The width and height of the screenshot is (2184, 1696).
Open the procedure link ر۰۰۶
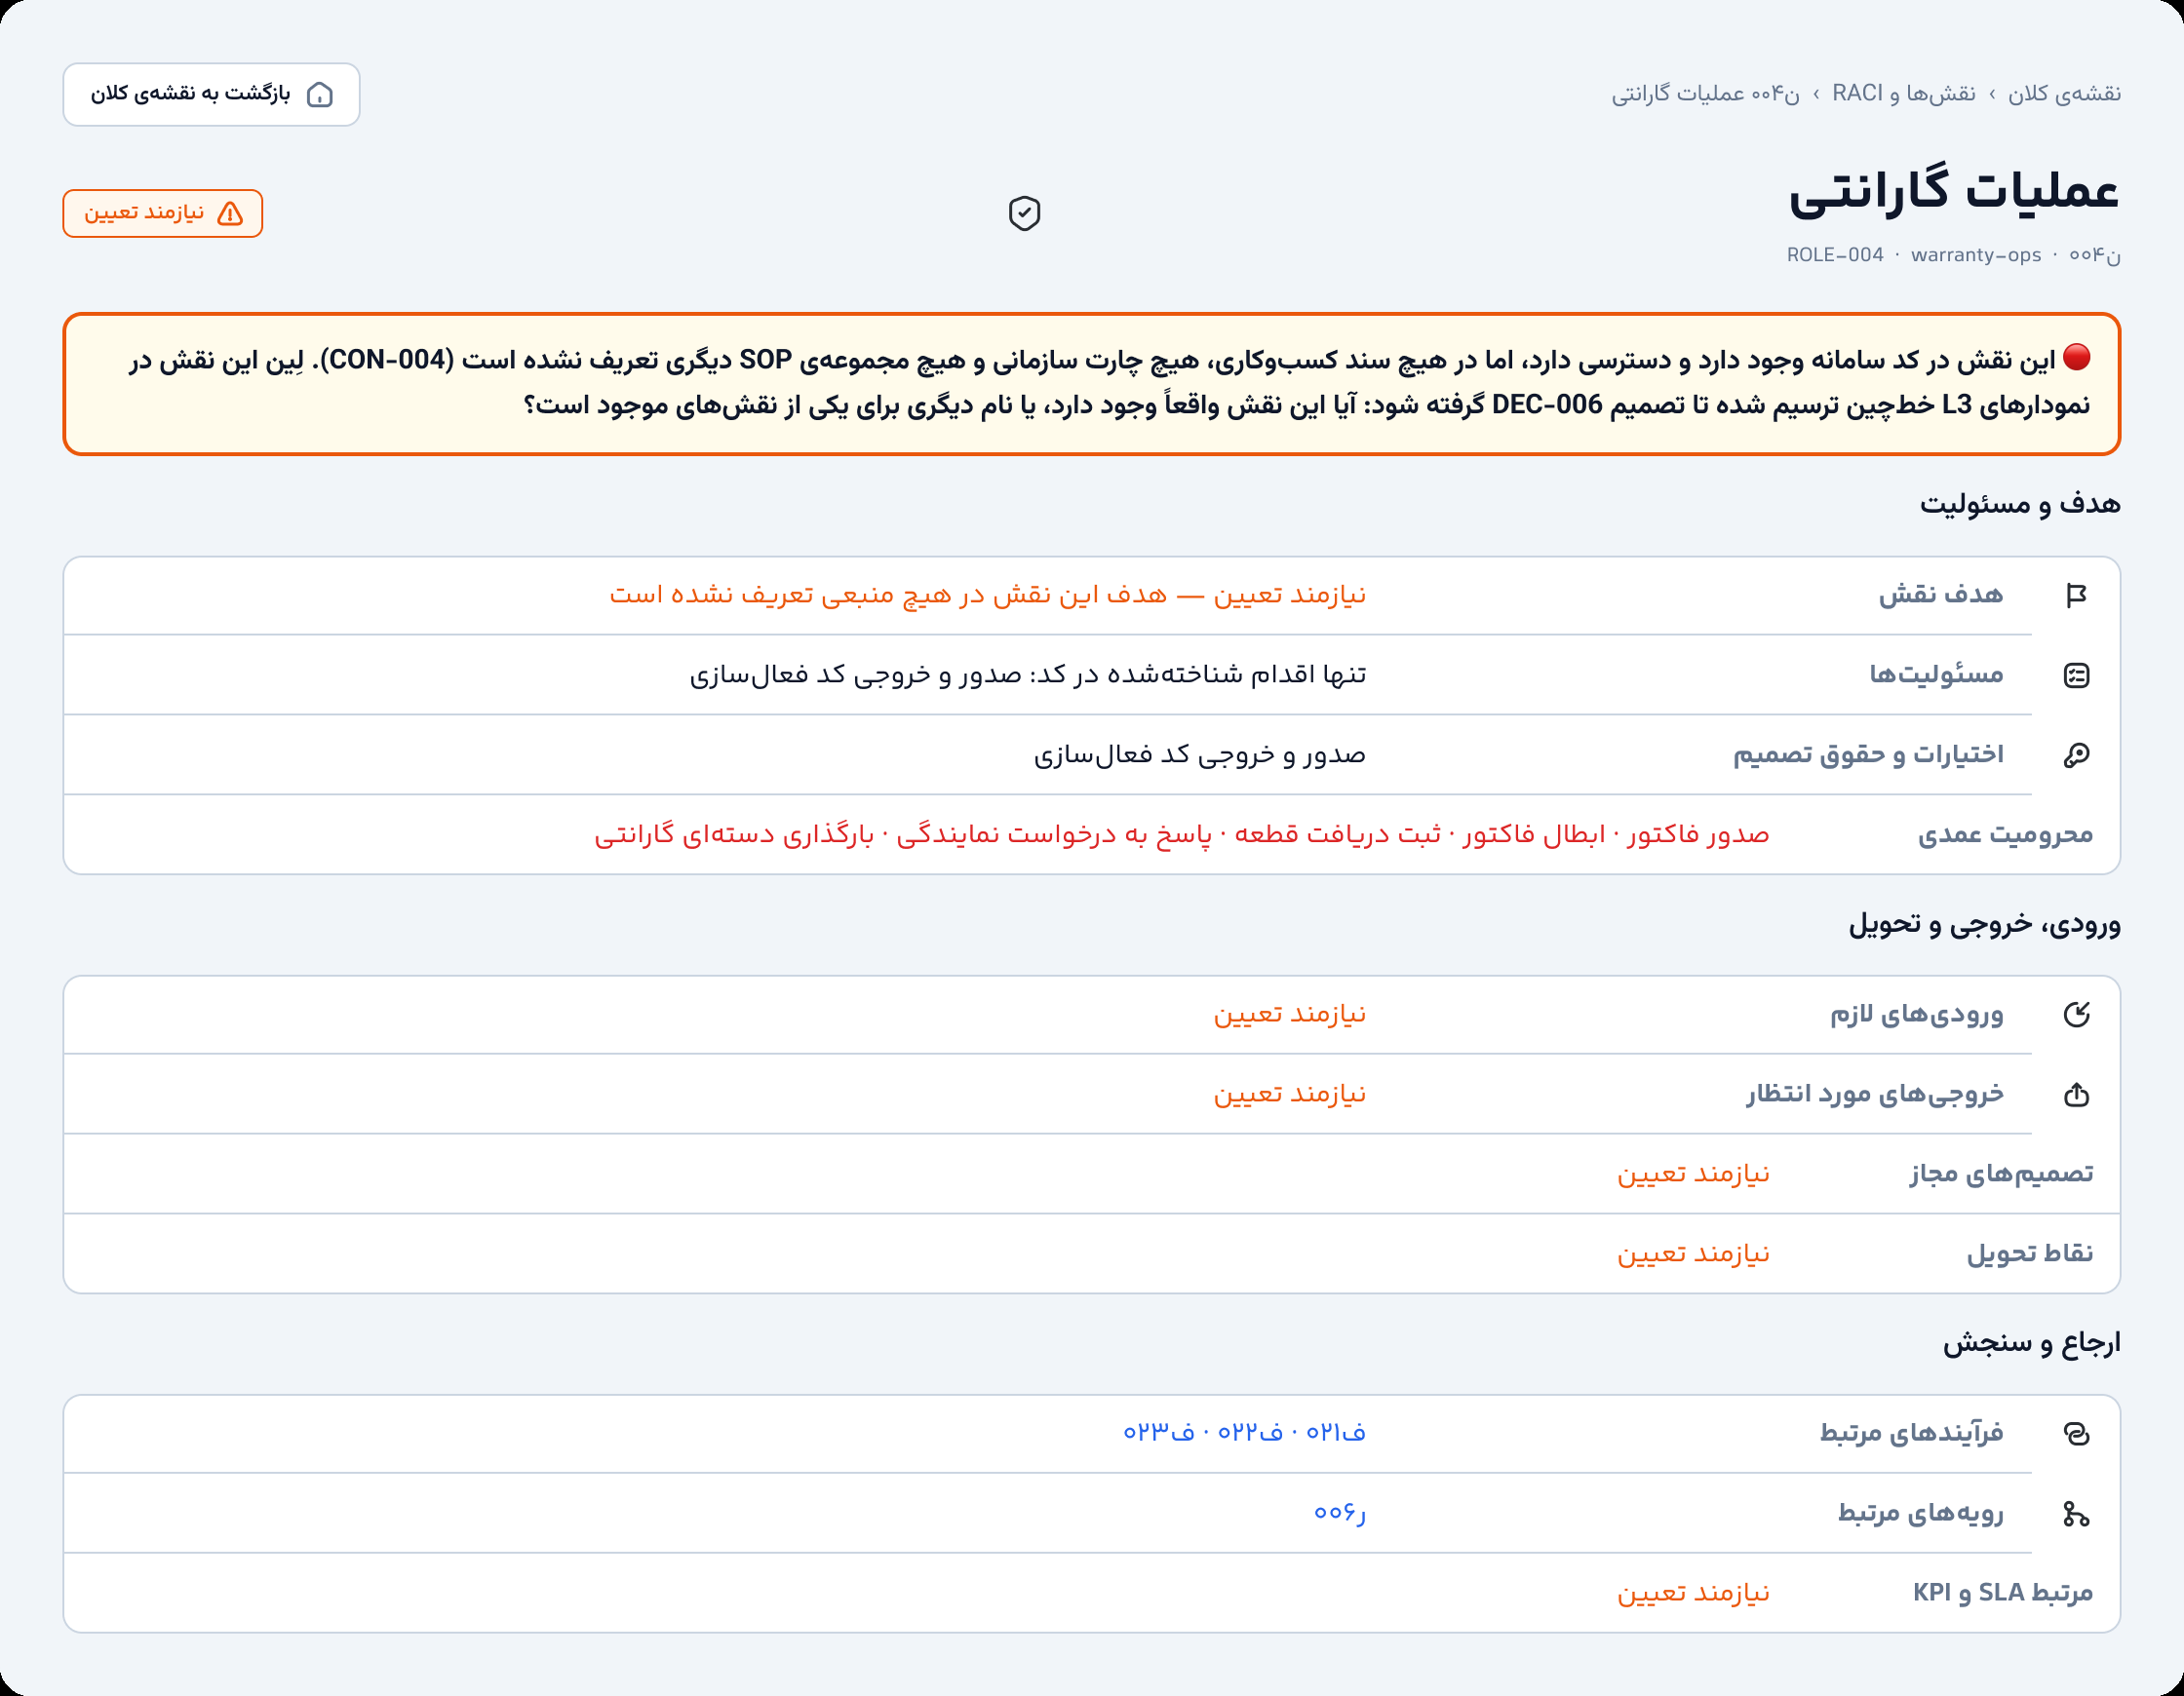1340,1513
